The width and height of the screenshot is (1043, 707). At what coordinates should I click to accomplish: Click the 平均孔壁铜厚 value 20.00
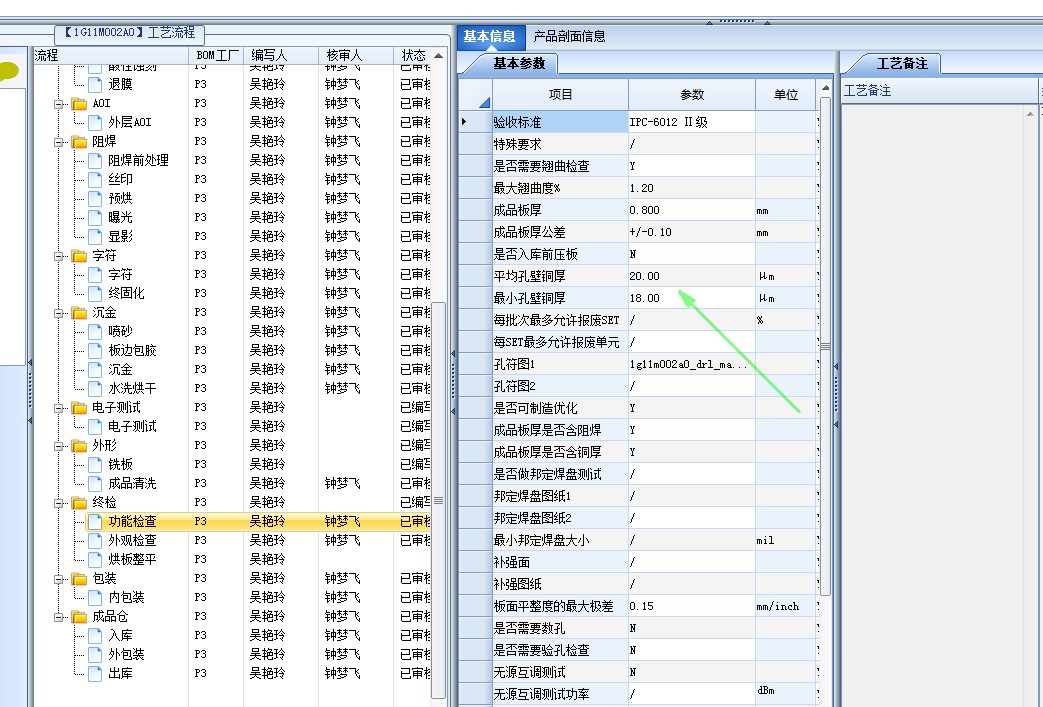[x=692, y=276]
